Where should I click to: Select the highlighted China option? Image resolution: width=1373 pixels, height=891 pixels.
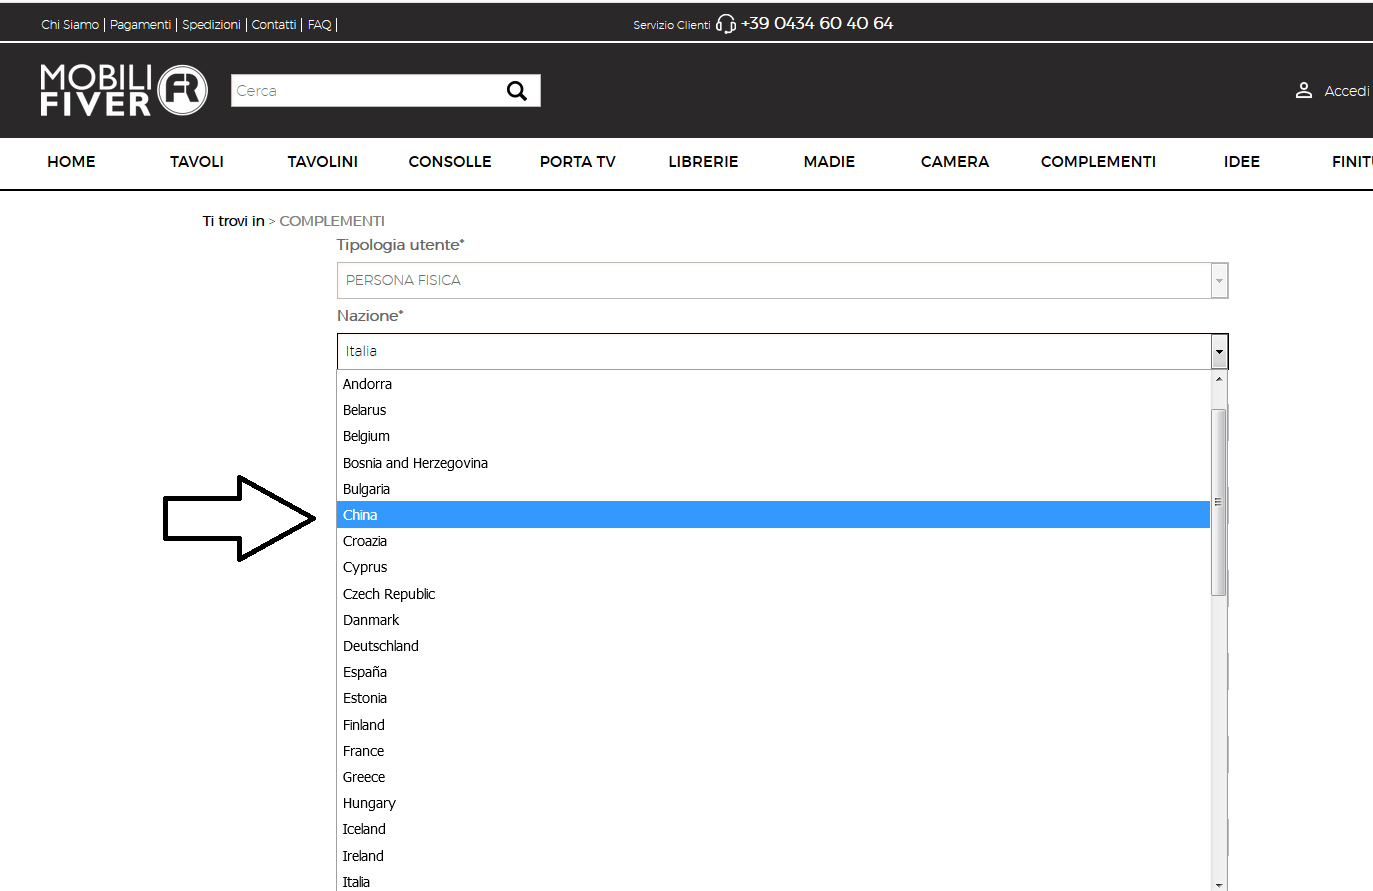[774, 515]
